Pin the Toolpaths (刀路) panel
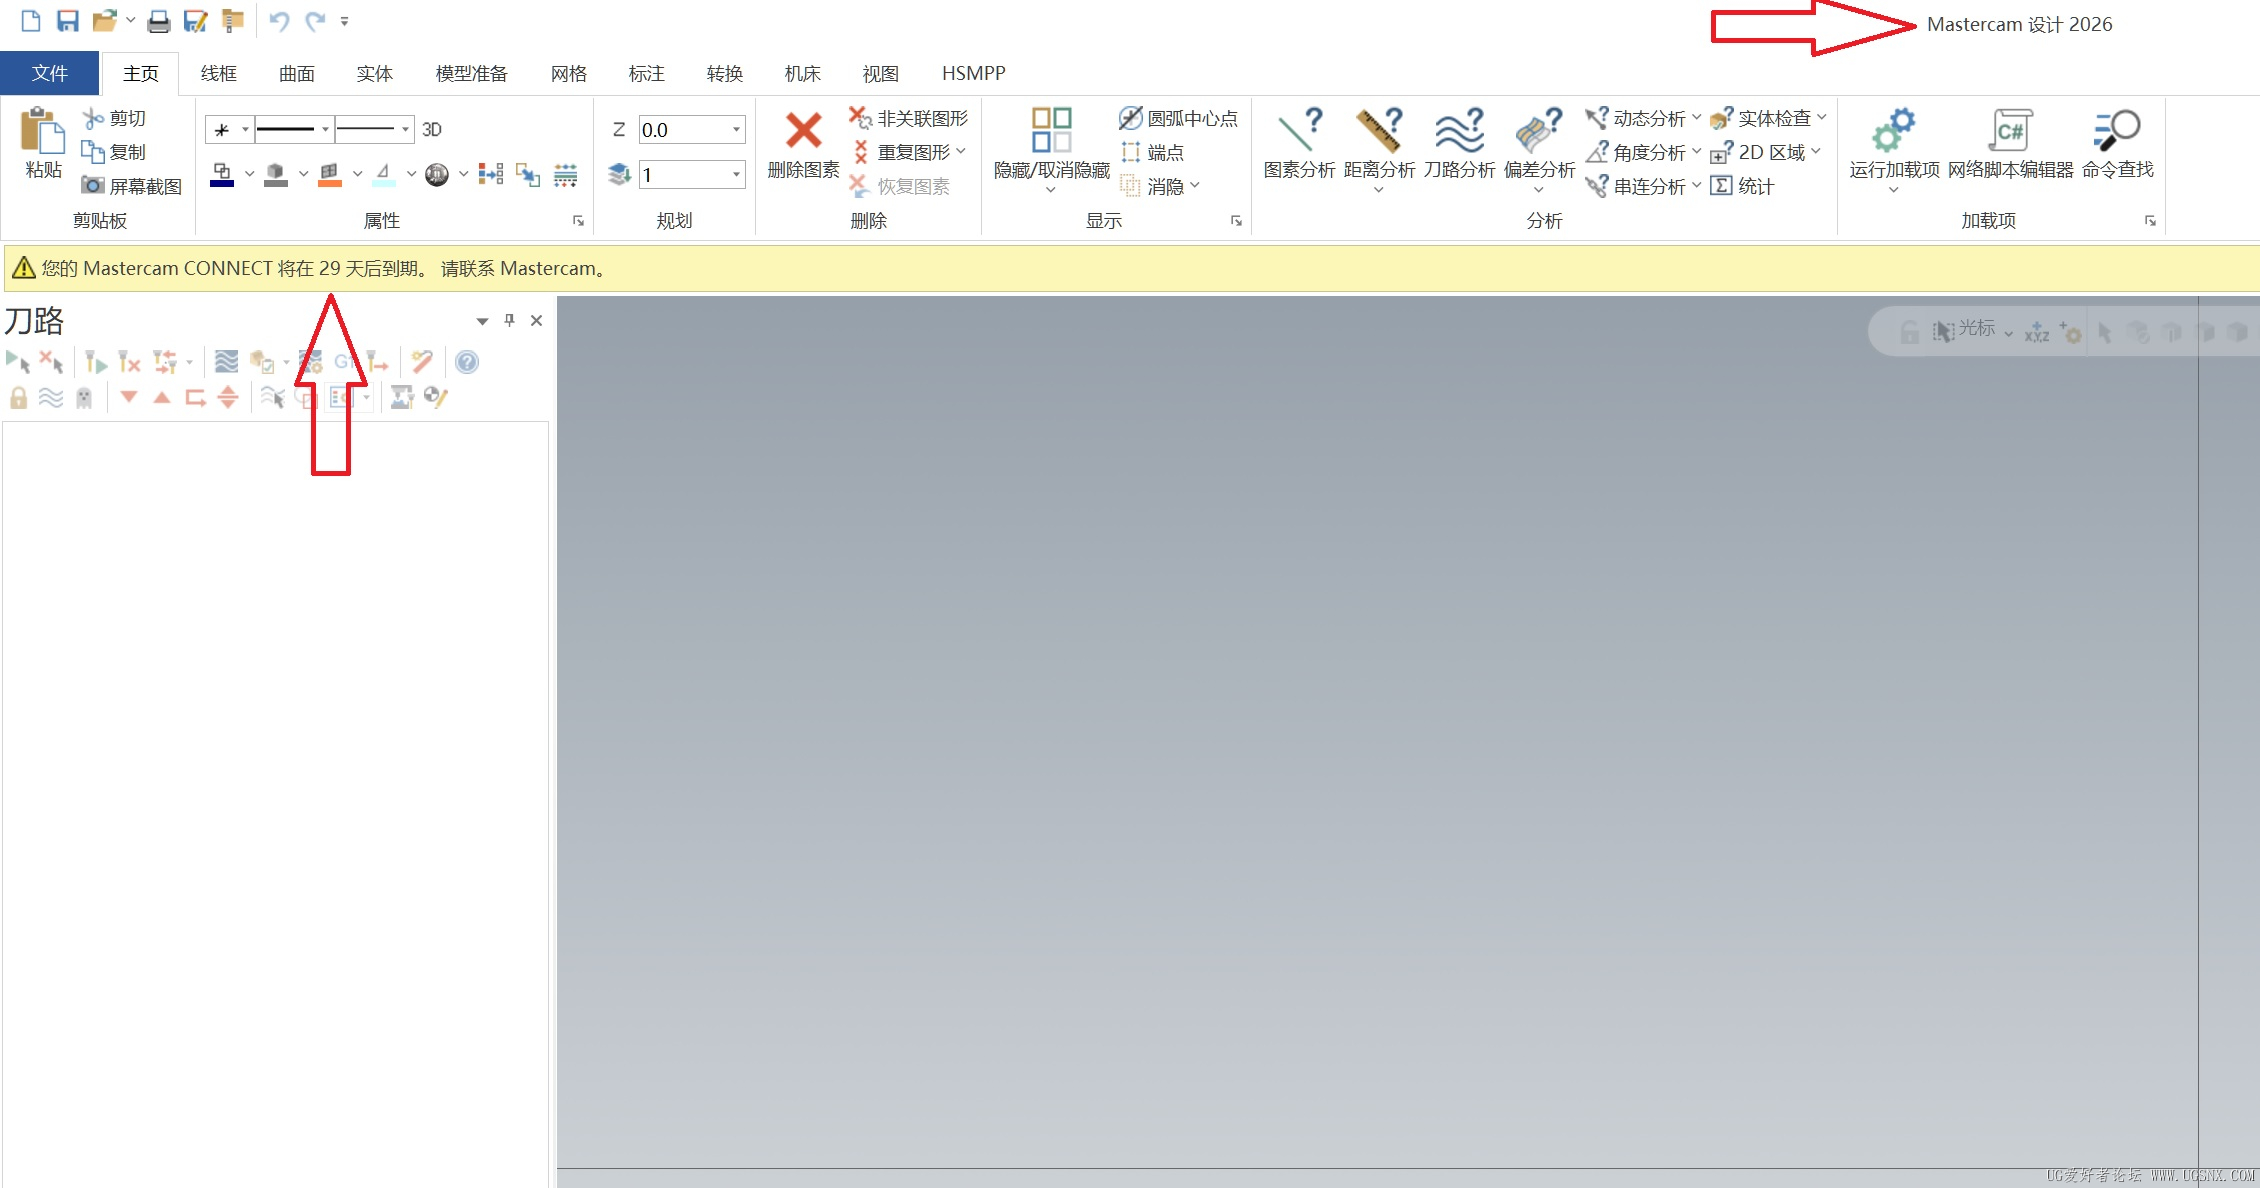Image resolution: width=2260 pixels, height=1188 pixels. [x=509, y=320]
